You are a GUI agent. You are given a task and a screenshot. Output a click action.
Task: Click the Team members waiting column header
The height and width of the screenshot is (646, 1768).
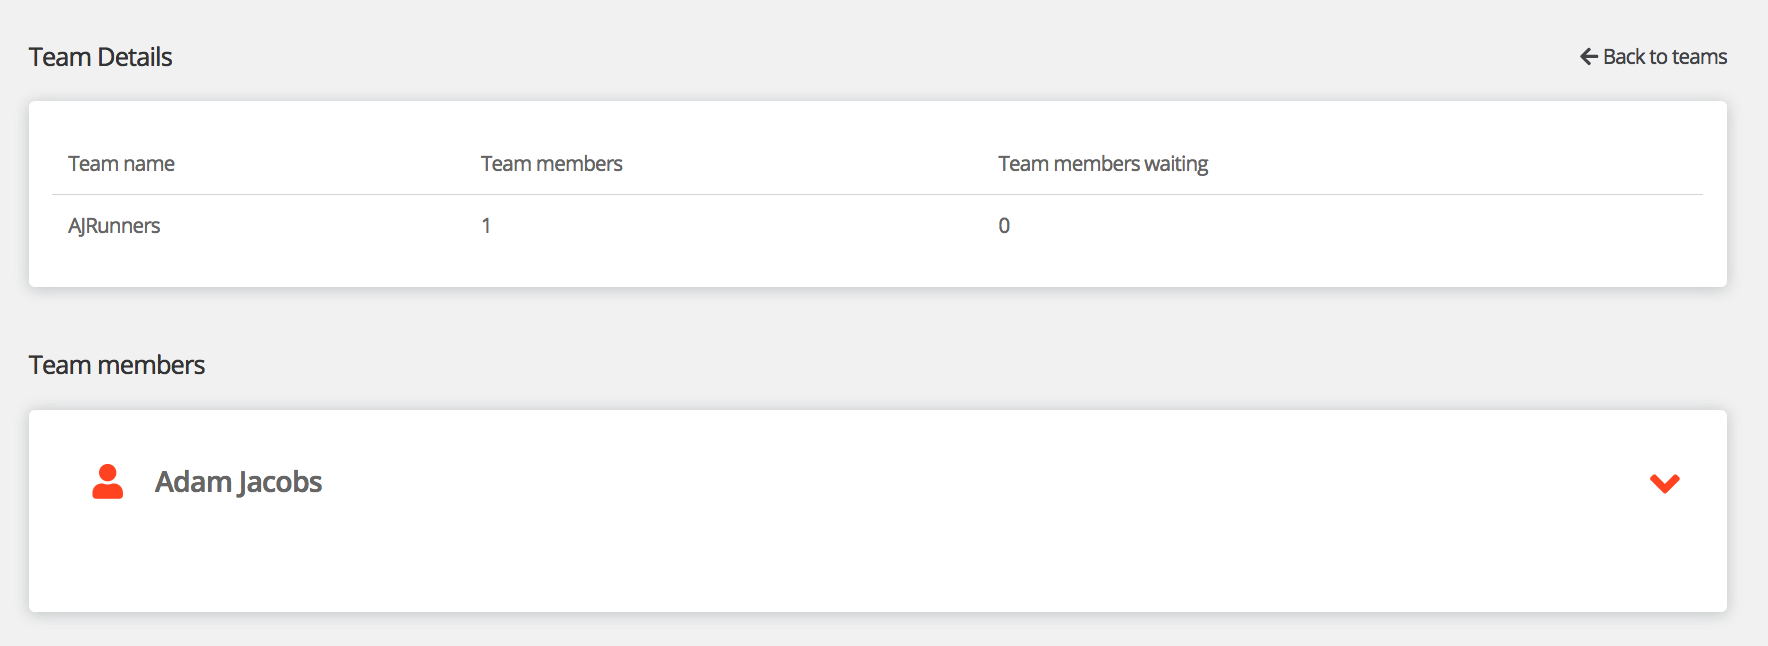pyautogui.click(x=1103, y=164)
